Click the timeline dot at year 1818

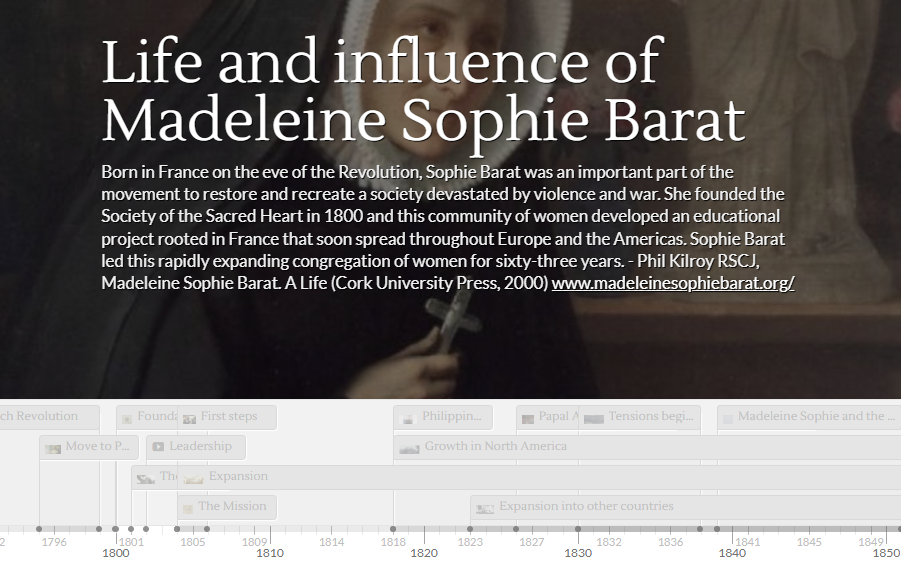[x=393, y=529]
